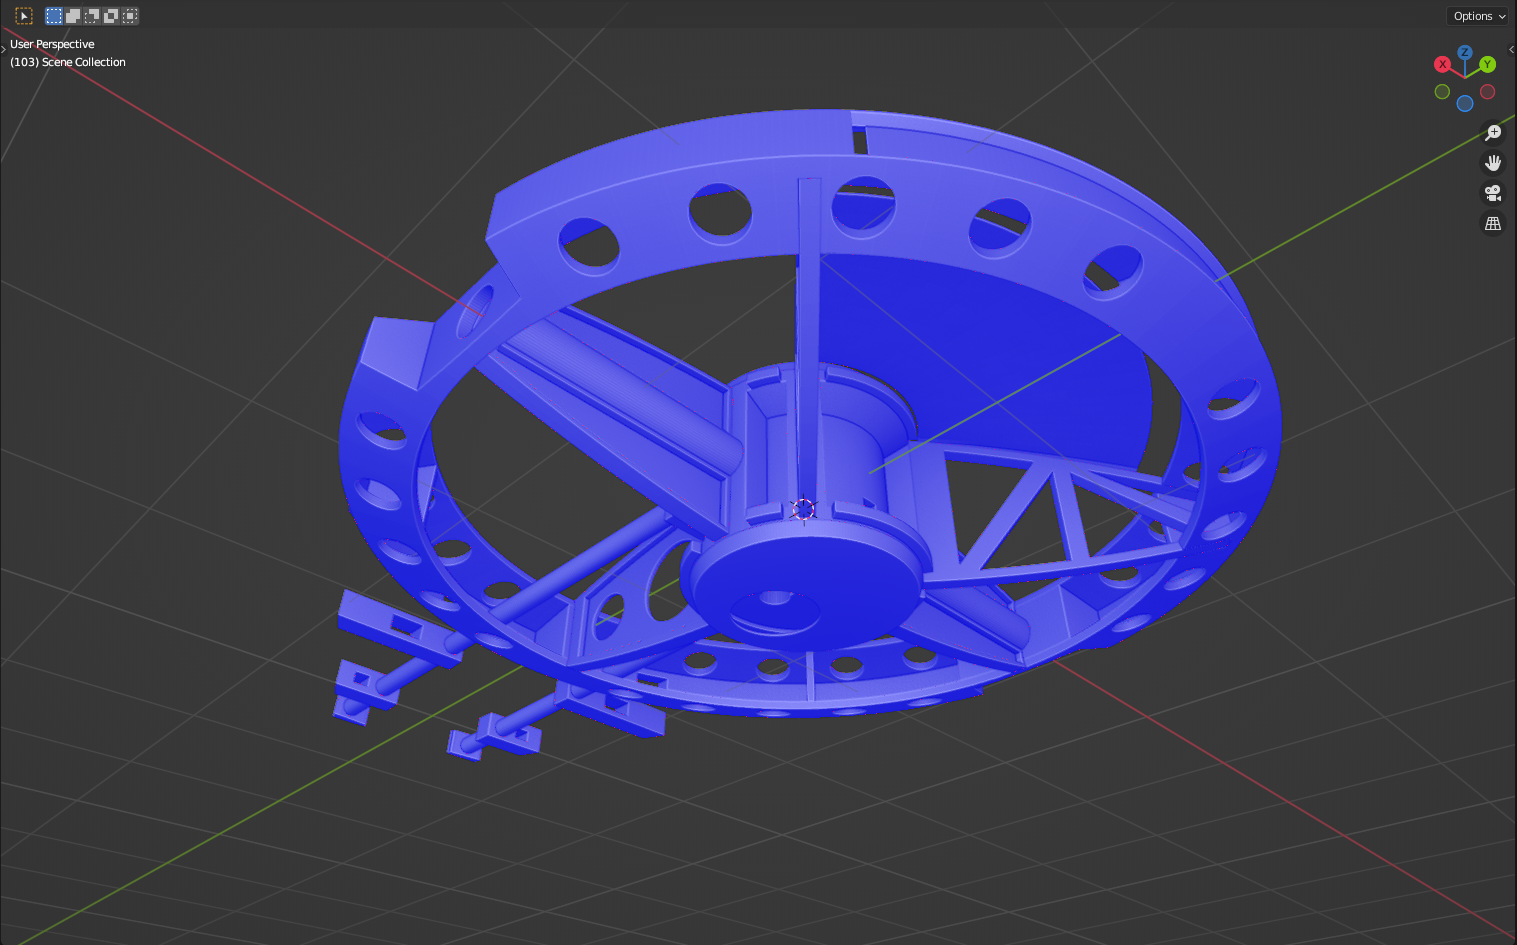1517x945 pixels.
Task: Click the 3D cursor at the hub
Action: coord(803,510)
